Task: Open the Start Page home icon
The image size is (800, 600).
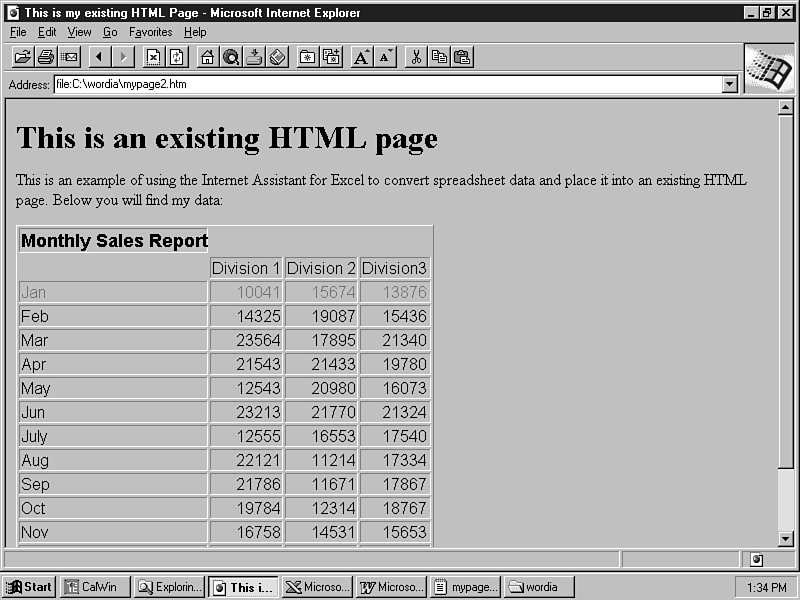Action: click(207, 57)
